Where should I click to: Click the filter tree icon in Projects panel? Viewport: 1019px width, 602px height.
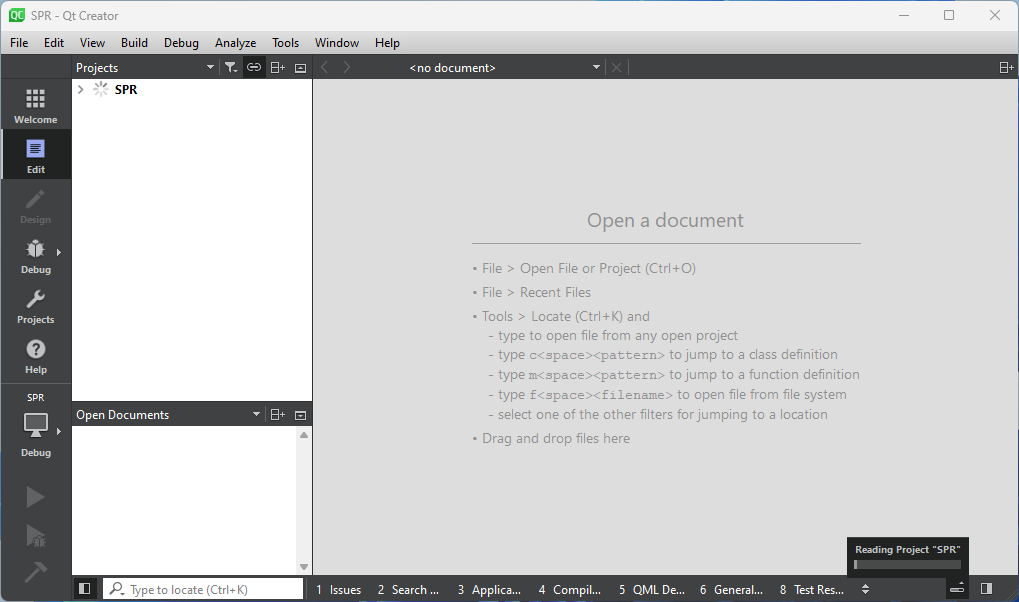pos(231,68)
